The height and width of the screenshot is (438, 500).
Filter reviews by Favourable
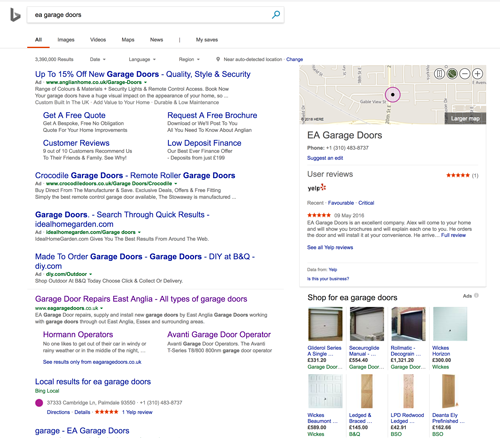pos(341,203)
